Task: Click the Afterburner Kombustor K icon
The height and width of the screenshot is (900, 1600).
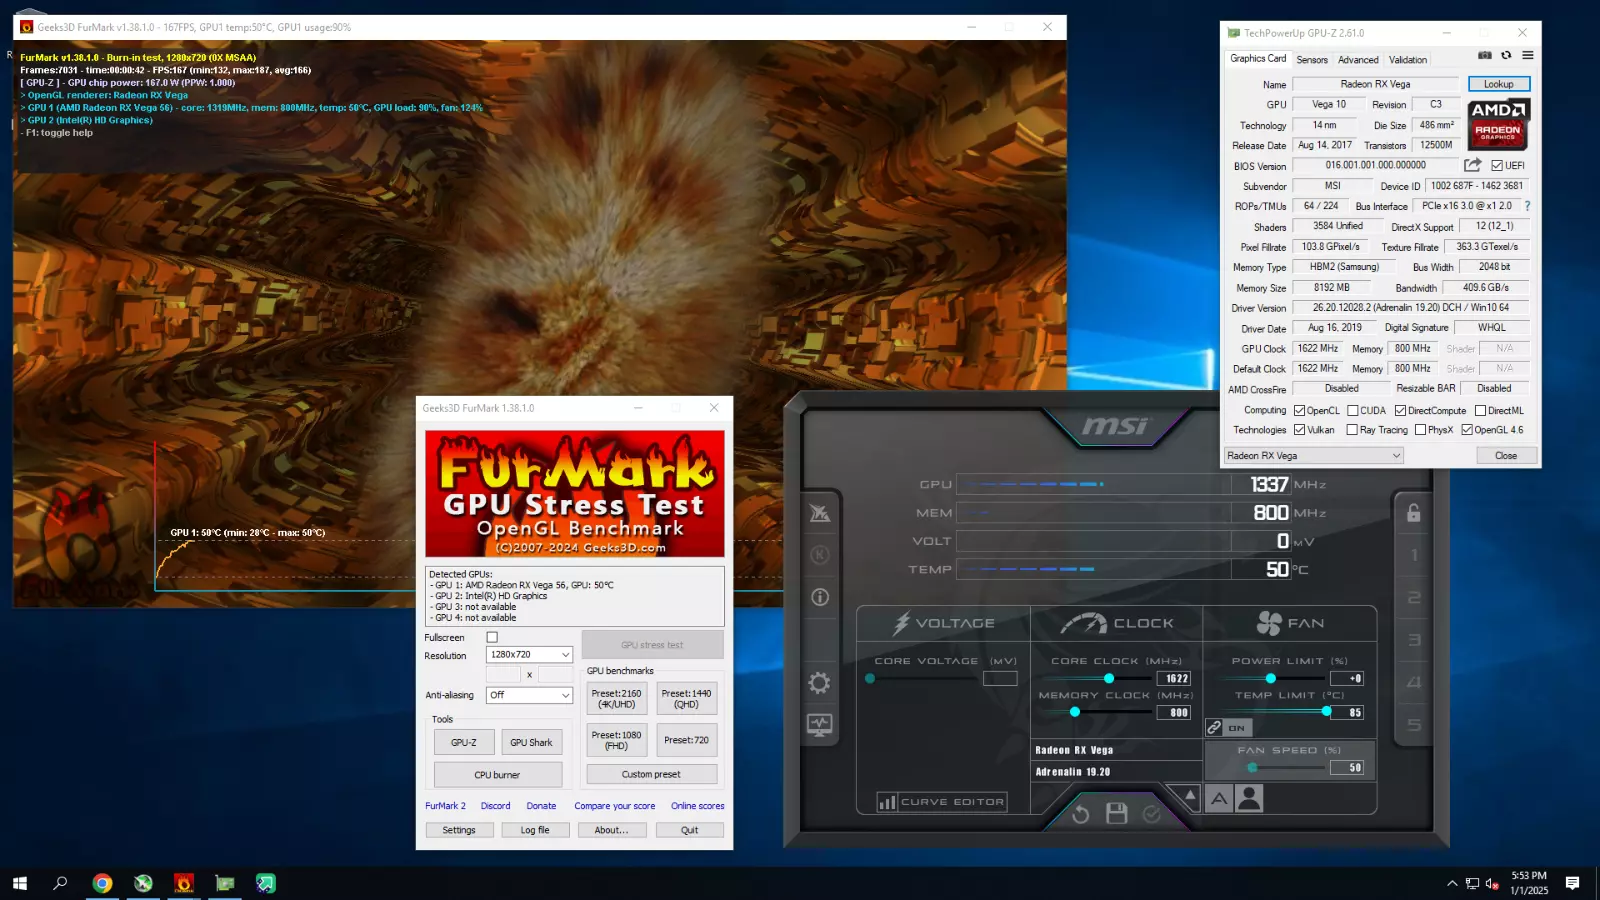Action: coord(820,555)
